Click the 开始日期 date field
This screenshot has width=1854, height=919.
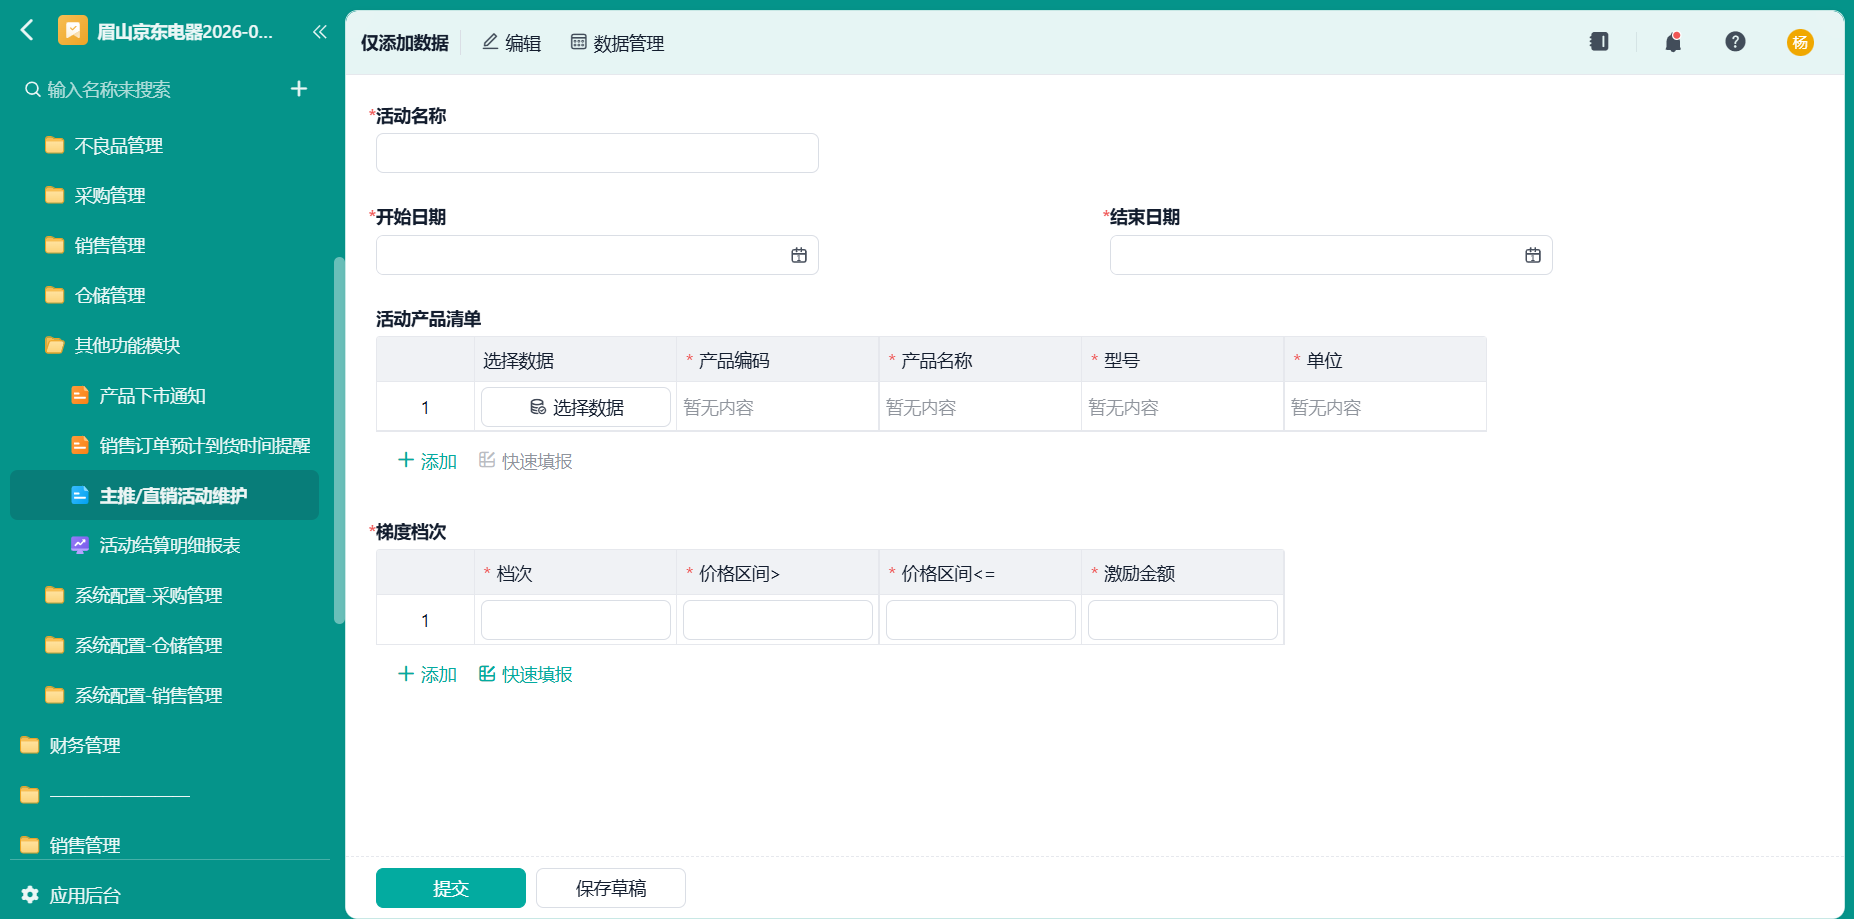tap(597, 255)
